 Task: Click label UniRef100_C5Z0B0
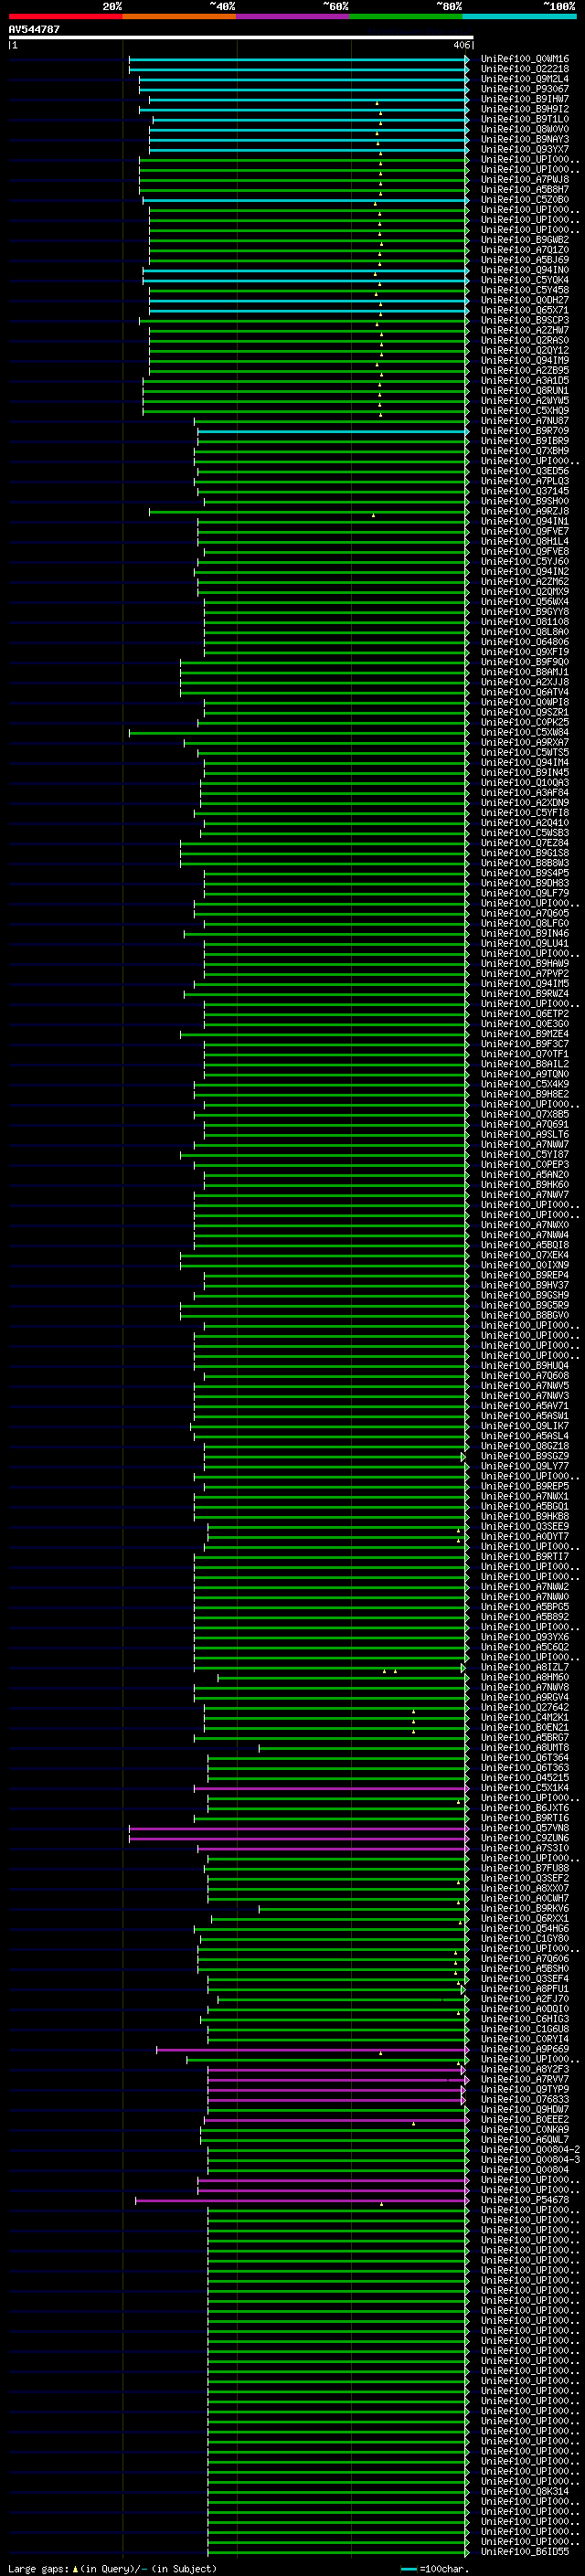(525, 200)
